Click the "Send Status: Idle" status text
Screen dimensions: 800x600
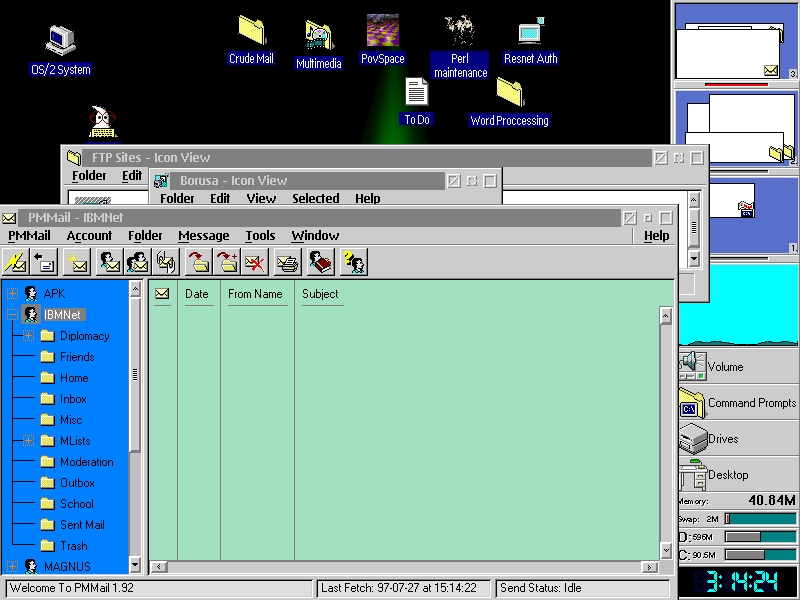541,588
